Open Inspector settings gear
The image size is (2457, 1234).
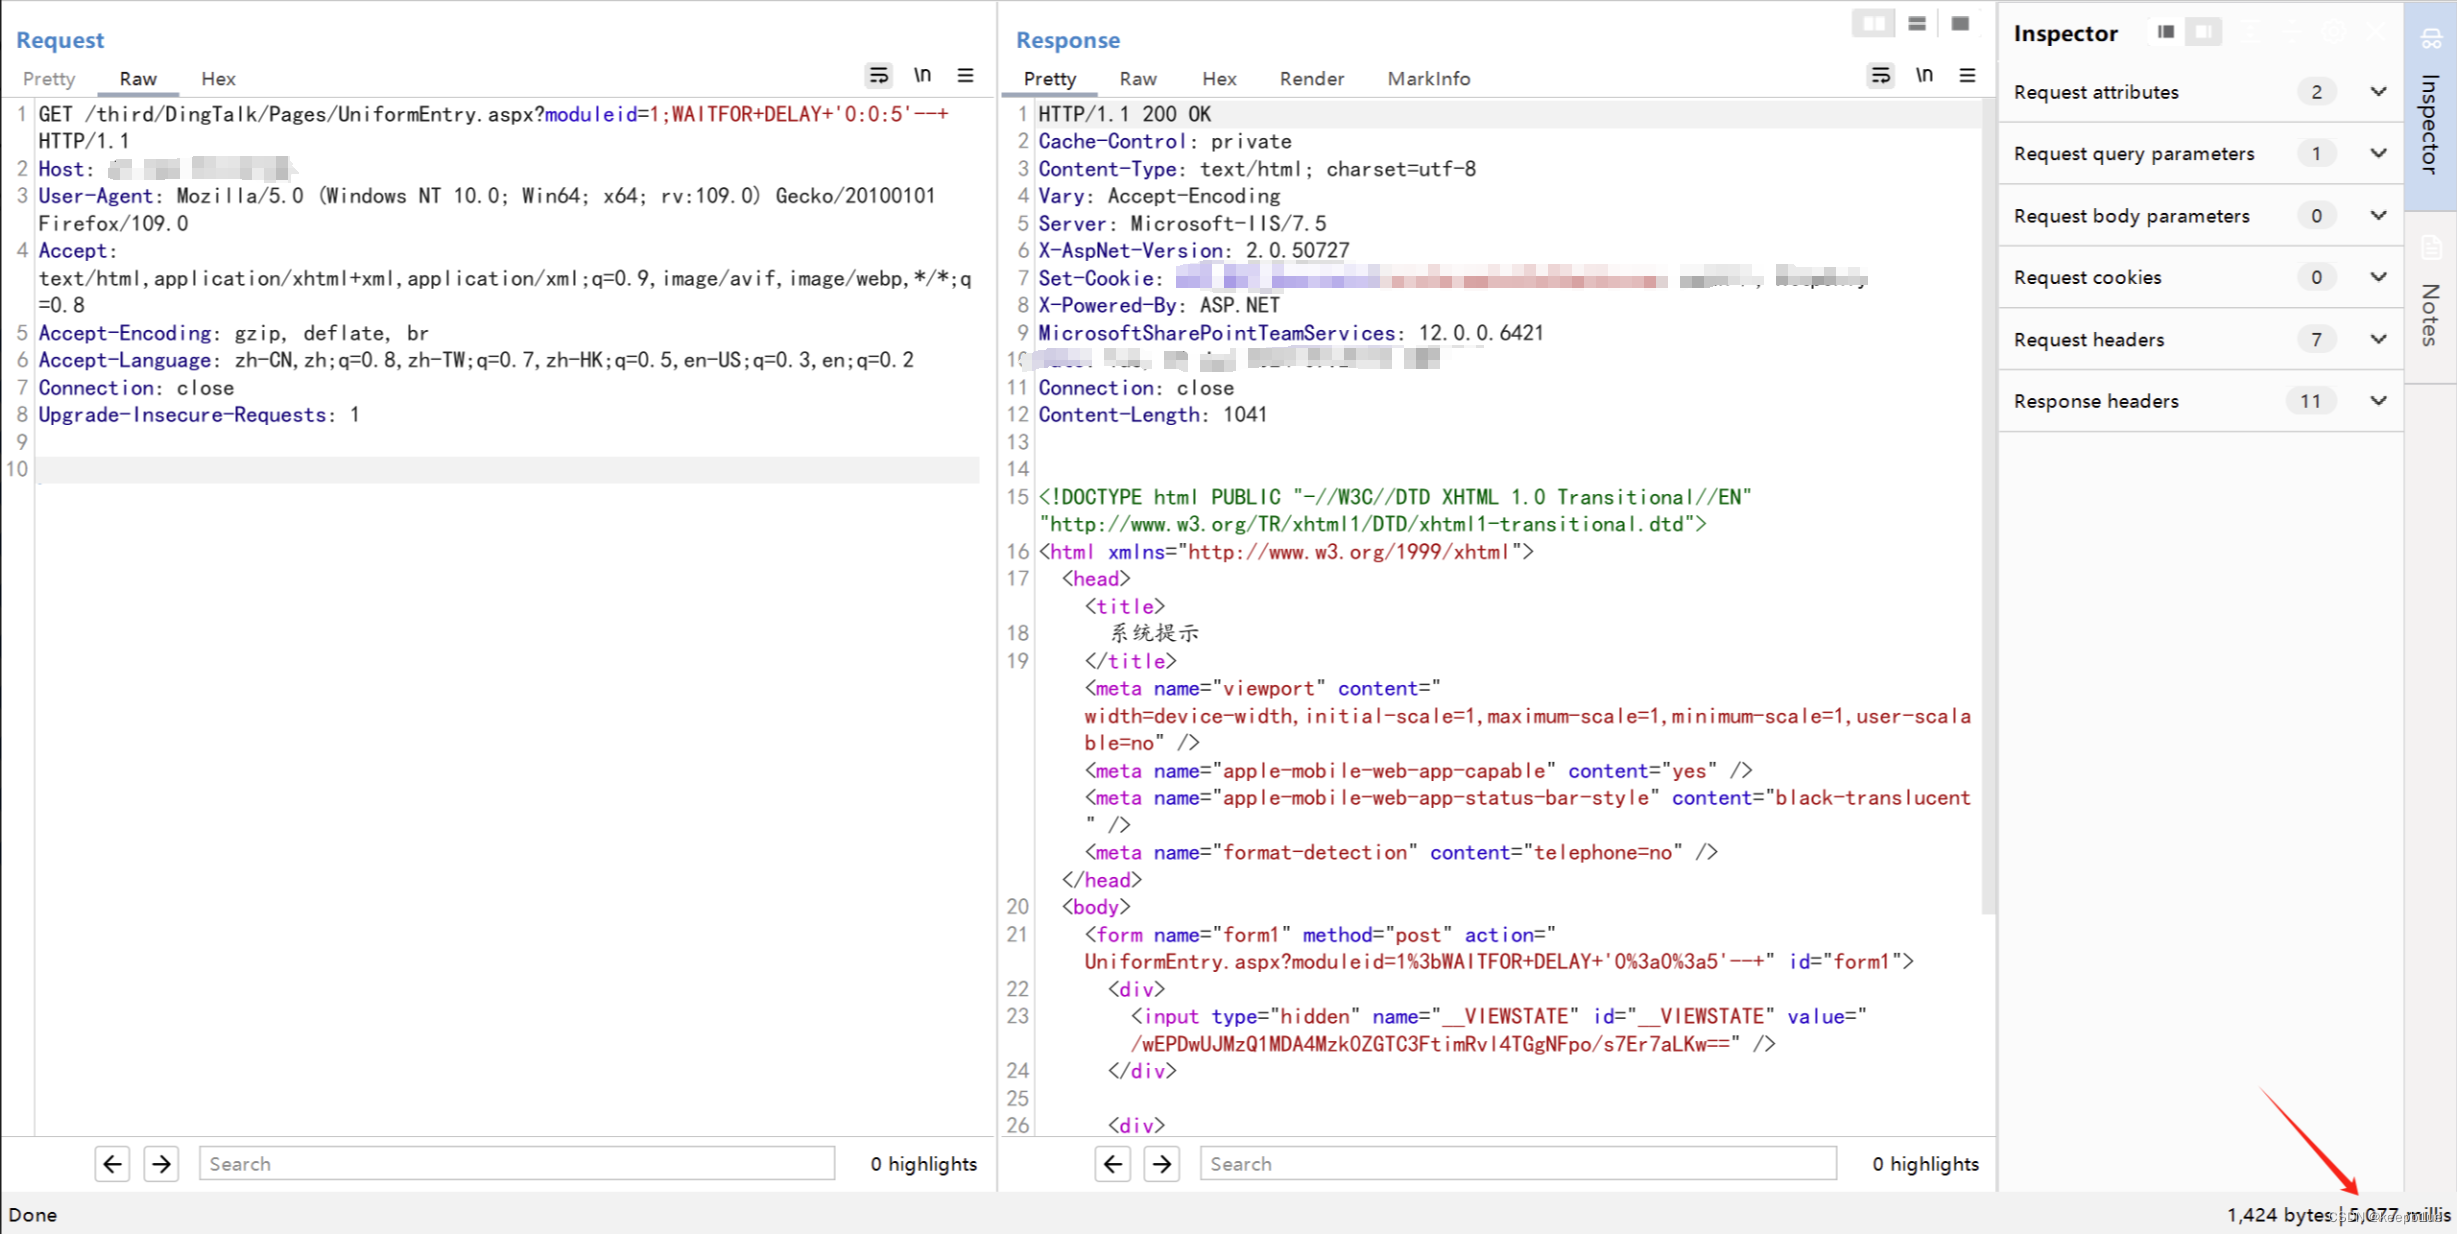pos(2334,33)
